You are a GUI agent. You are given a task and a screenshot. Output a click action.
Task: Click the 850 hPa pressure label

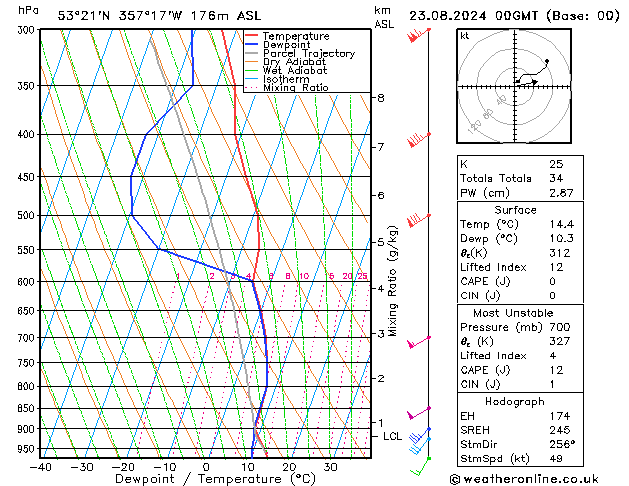click(28, 408)
